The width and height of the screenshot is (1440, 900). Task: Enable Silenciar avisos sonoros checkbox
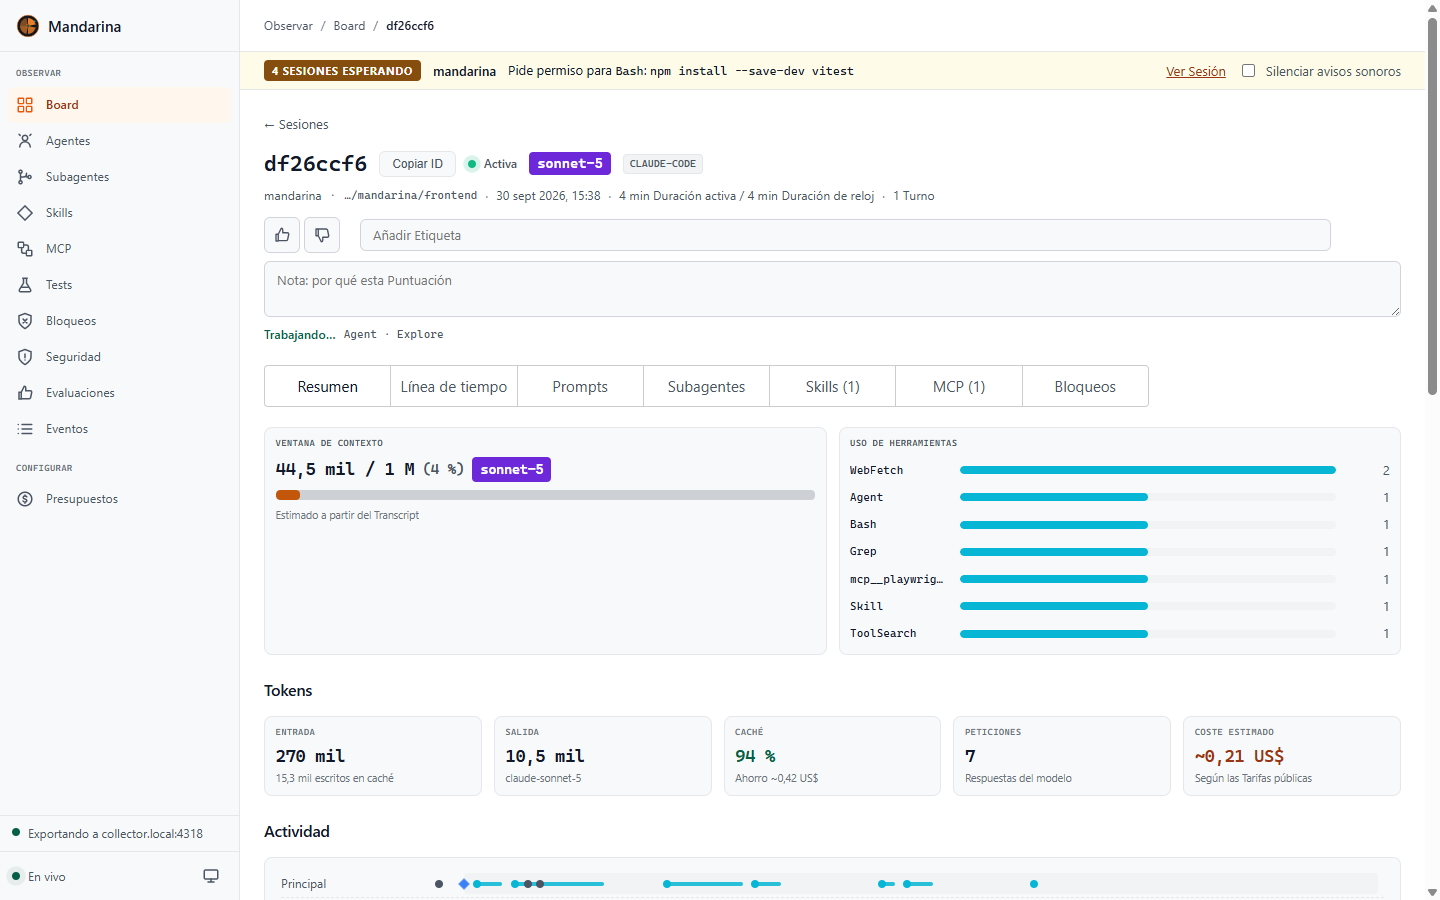tap(1248, 71)
